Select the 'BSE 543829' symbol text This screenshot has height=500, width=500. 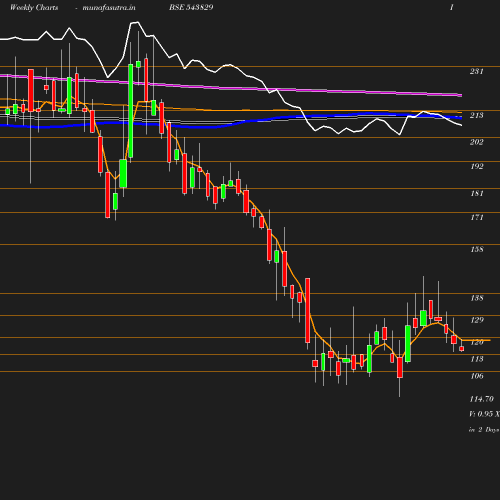[191, 7]
